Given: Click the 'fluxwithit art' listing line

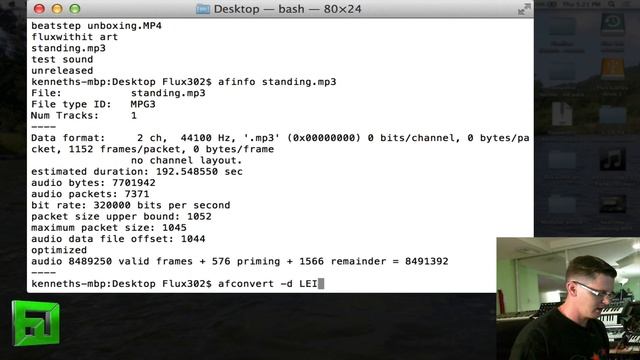Looking at the screenshot, I should point(74,37).
